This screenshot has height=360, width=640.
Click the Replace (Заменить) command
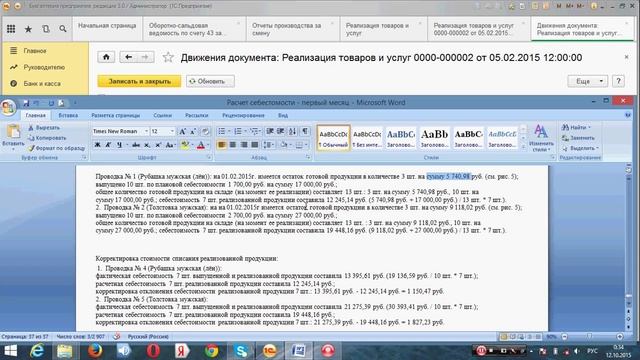(578, 138)
